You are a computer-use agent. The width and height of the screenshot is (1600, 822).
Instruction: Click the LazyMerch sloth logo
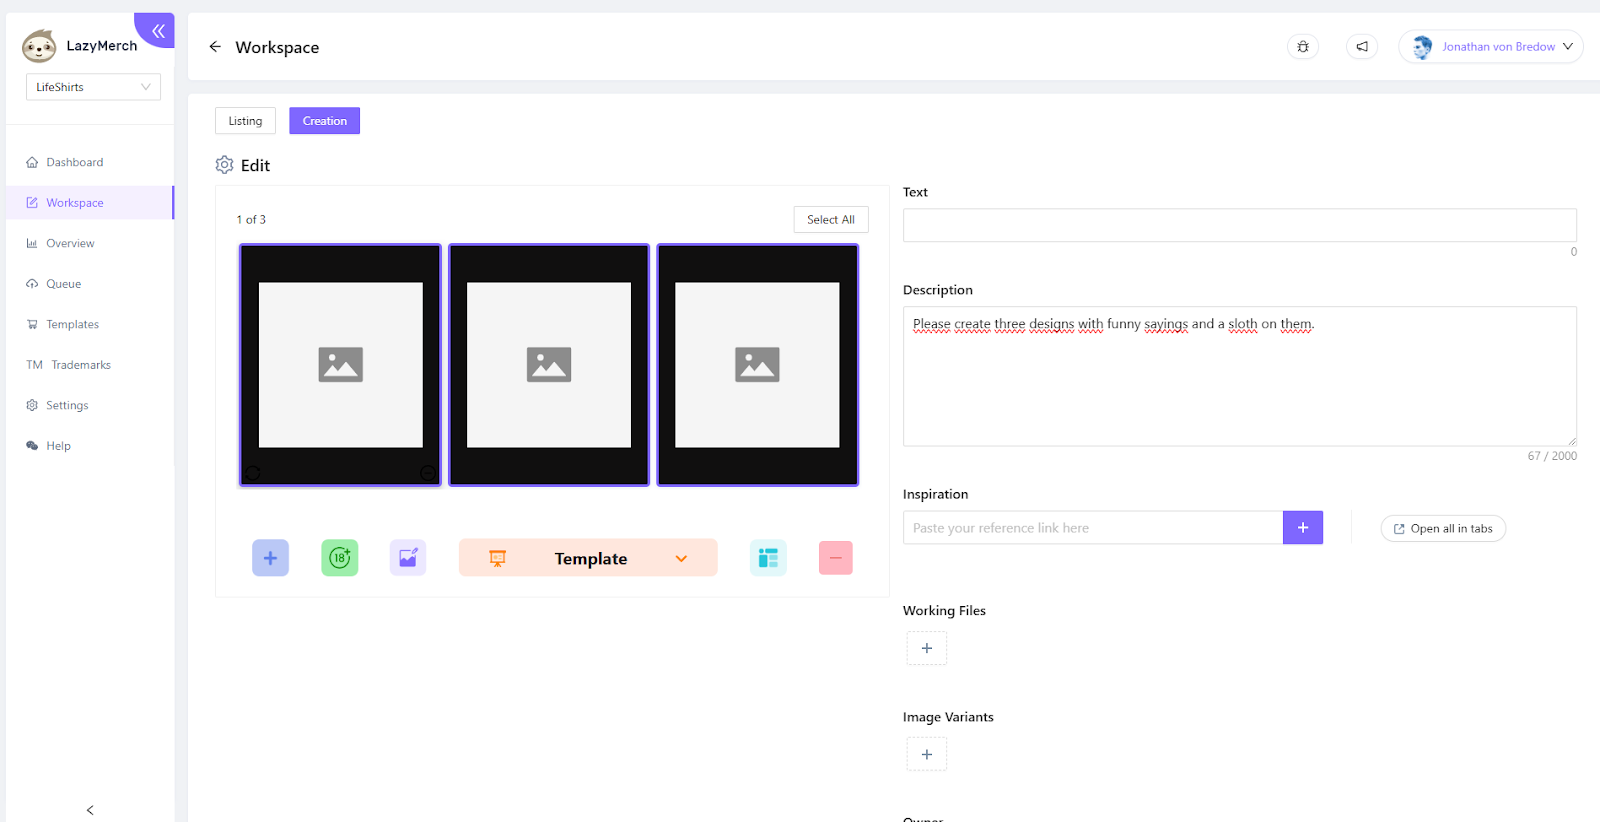(x=39, y=46)
